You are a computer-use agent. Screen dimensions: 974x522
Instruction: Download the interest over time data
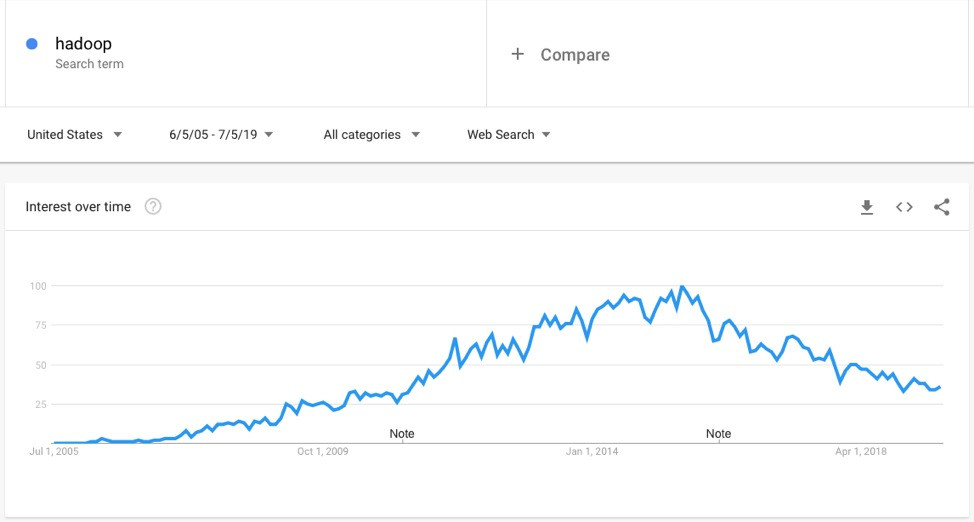pos(867,207)
